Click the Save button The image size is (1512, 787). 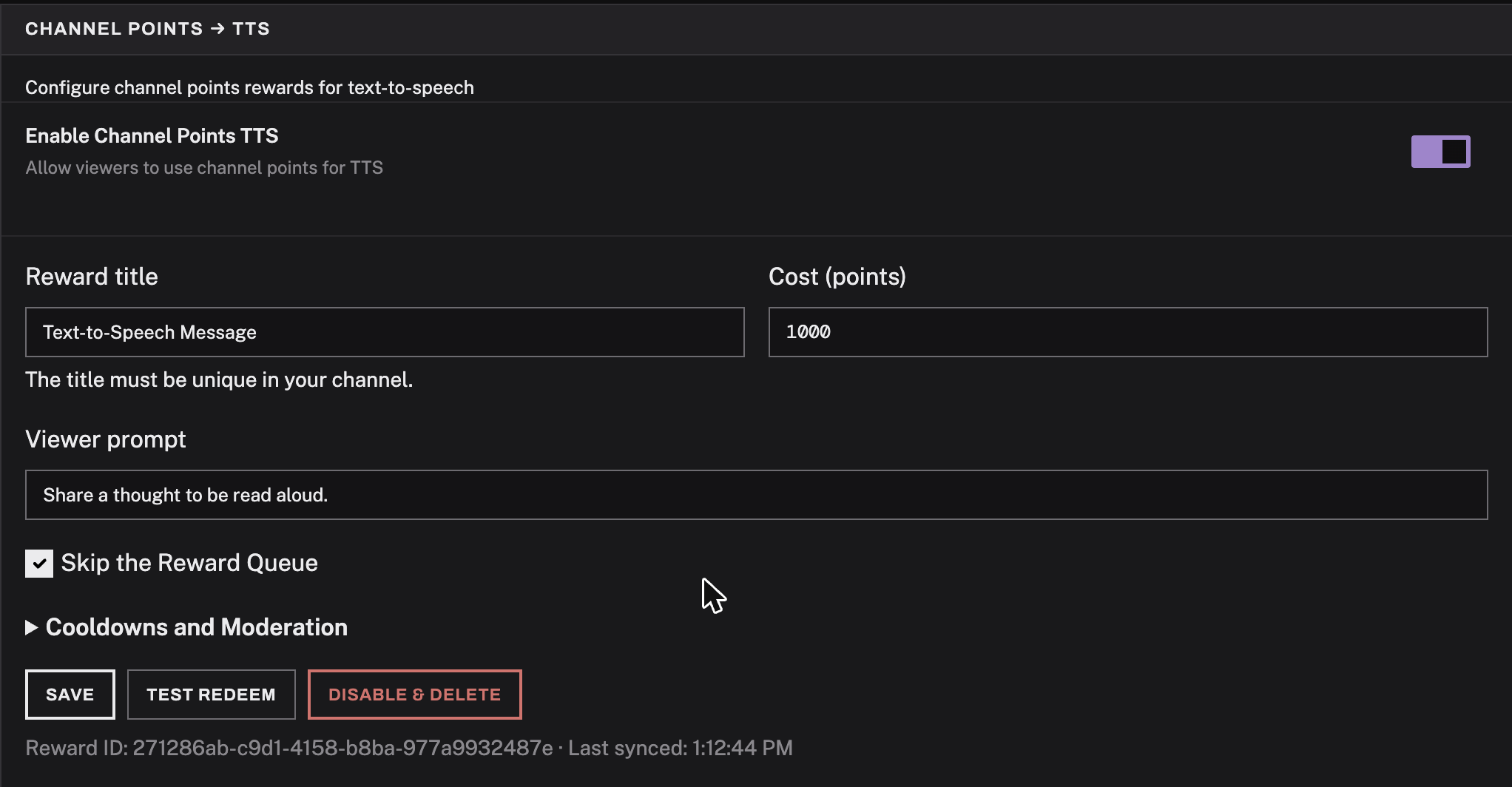tap(70, 695)
